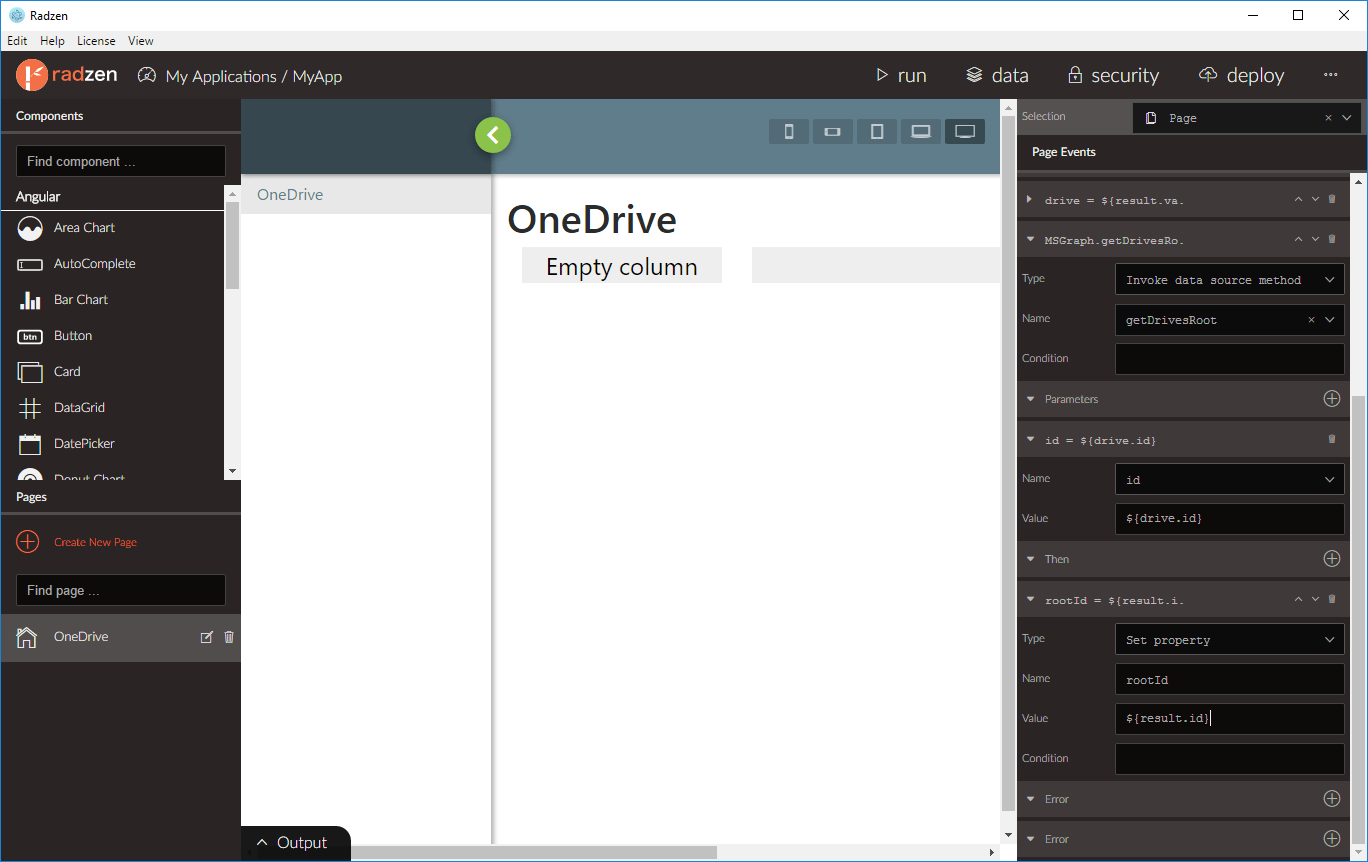The image size is (1368, 862).
Task: Click Create New Page
Action: pyautogui.click(x=77, y=542)
